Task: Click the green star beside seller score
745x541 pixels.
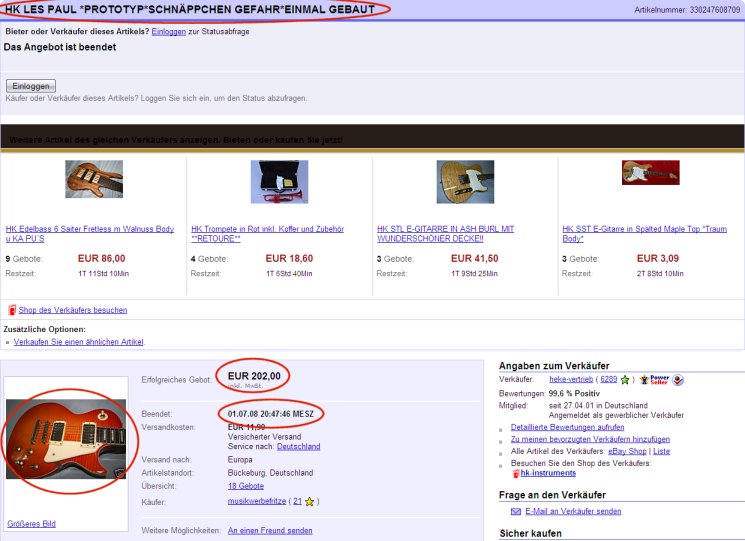Action: [625, 380]
